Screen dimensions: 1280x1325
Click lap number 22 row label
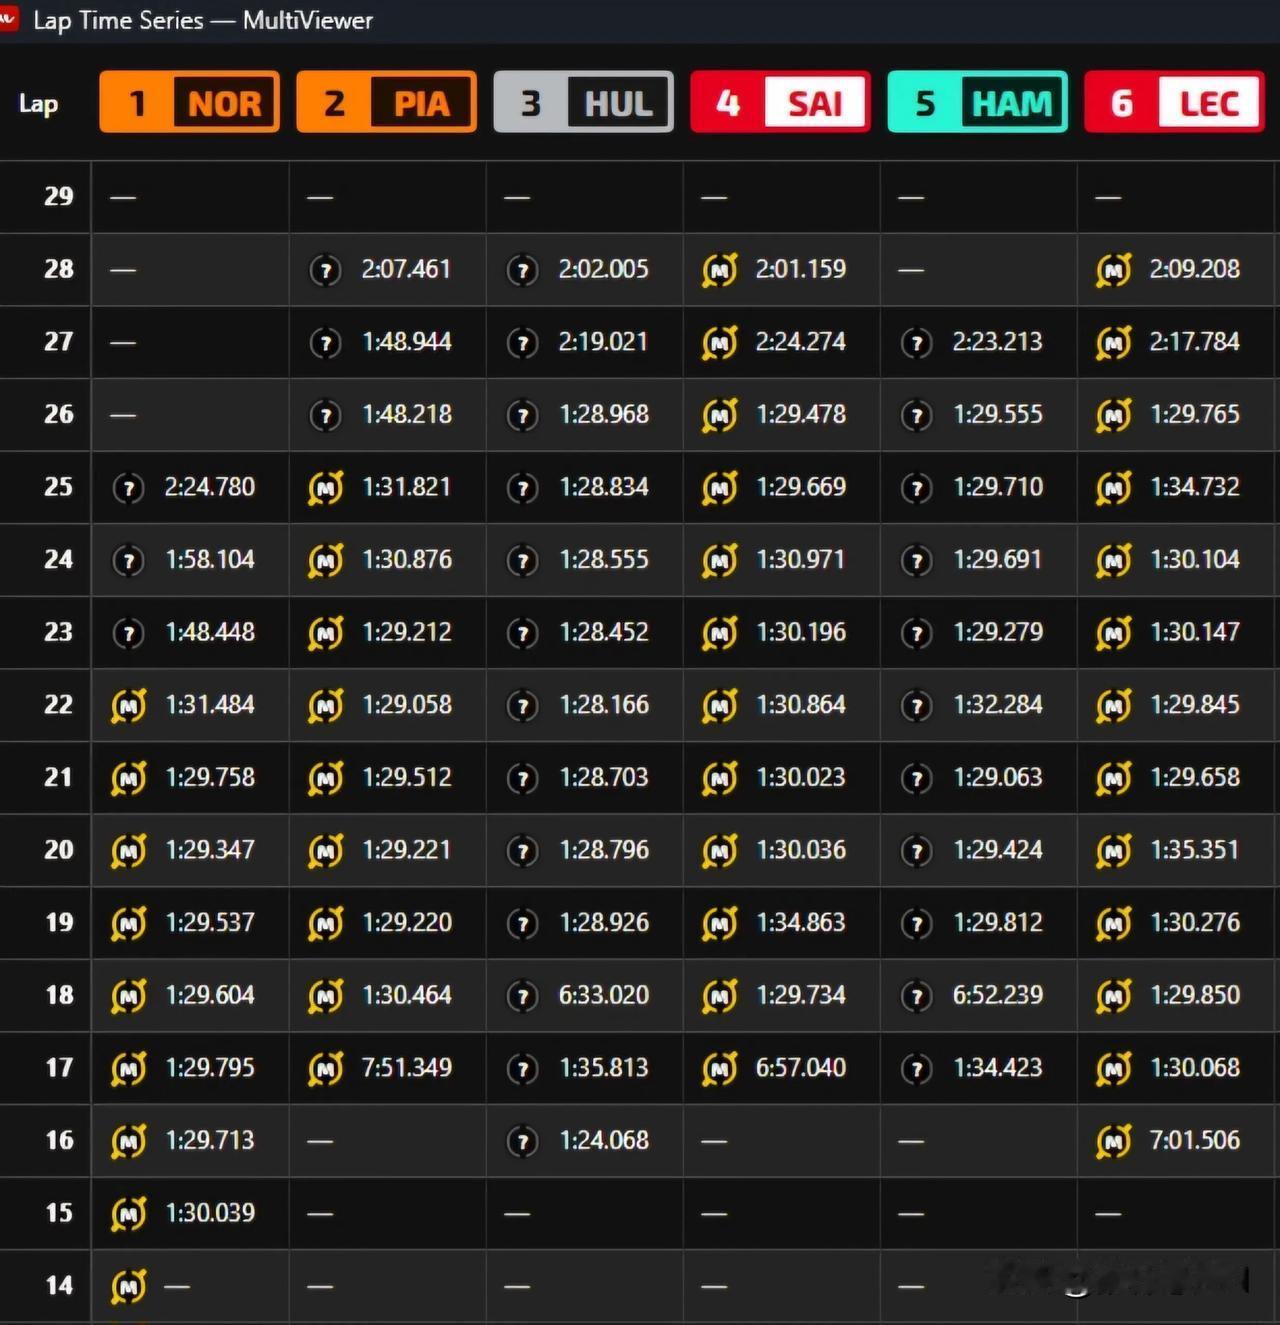click(58, 705)
